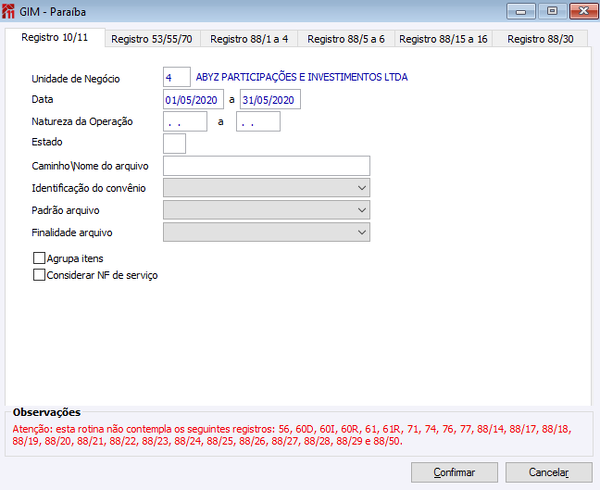The width and height of the screenshot is (600, 490).
Task: Click the Finalidade arquivo label
Action: (x=72, y=233)
